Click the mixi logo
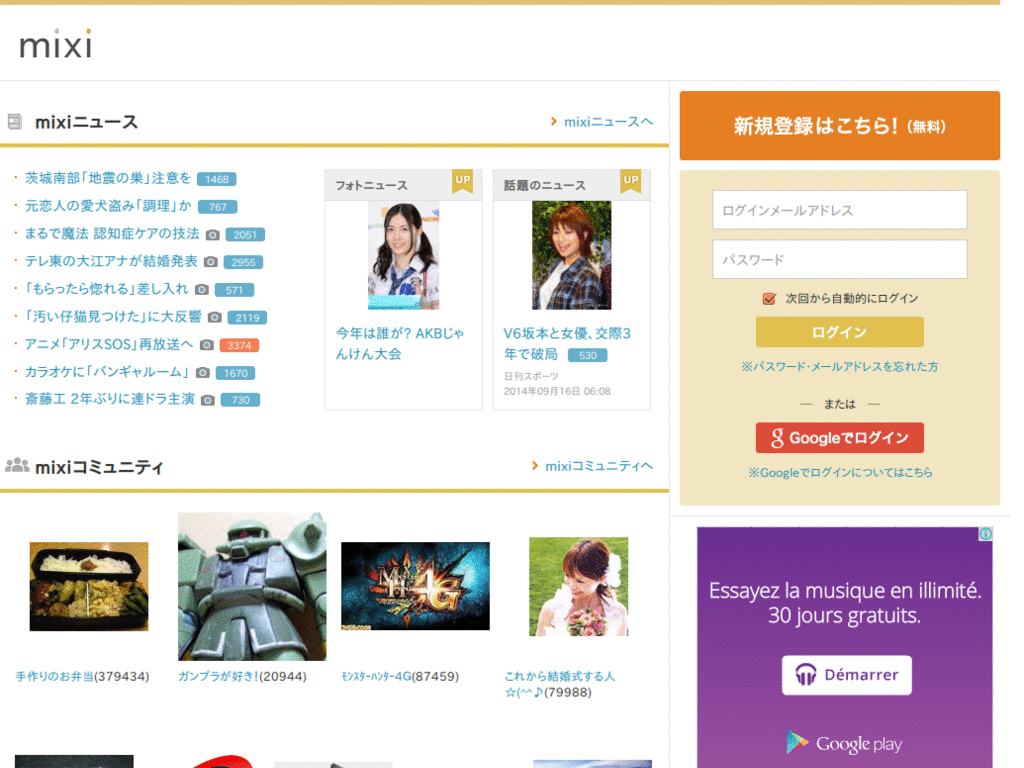 click(55, 44)
